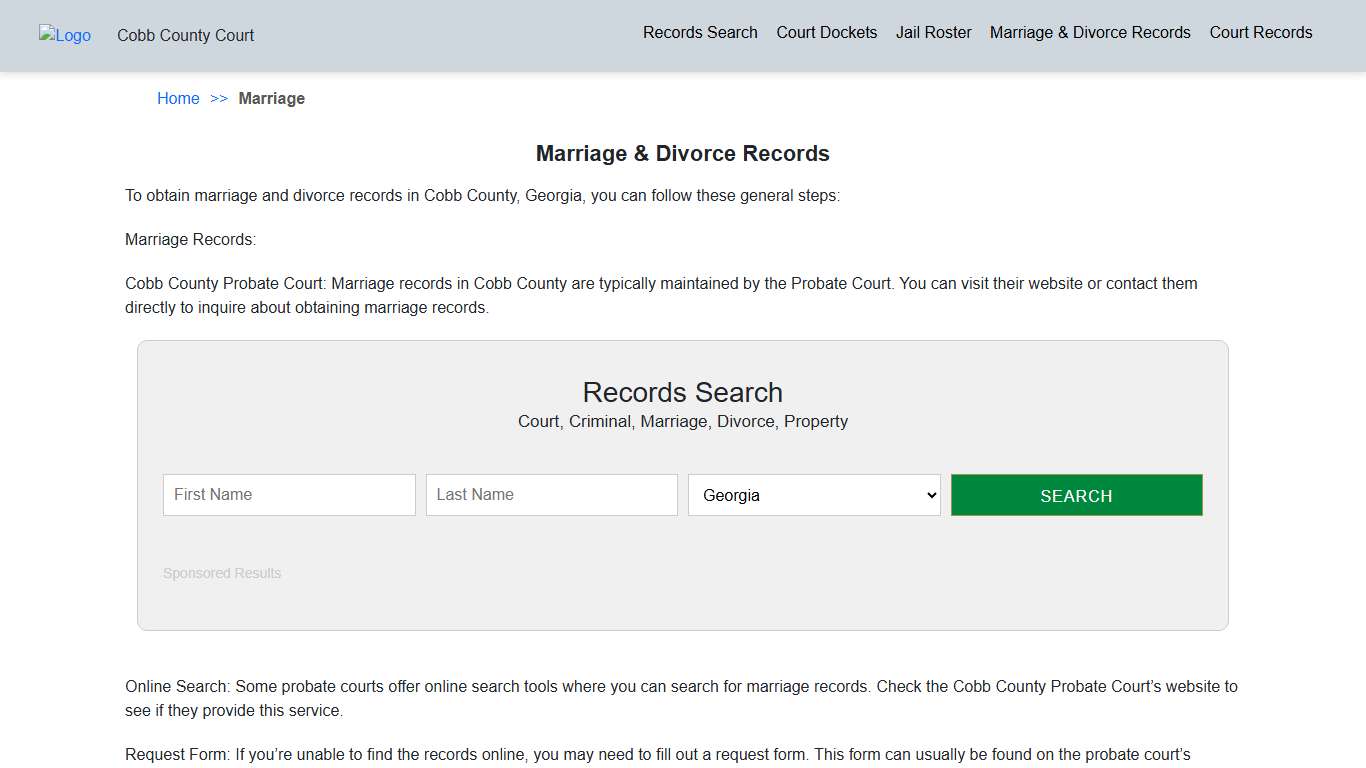Image resolution: width=1366 pixels, height=768 pixels.
Task: Select Court Dockets in the navigation bar
Action: click(826, 32)
